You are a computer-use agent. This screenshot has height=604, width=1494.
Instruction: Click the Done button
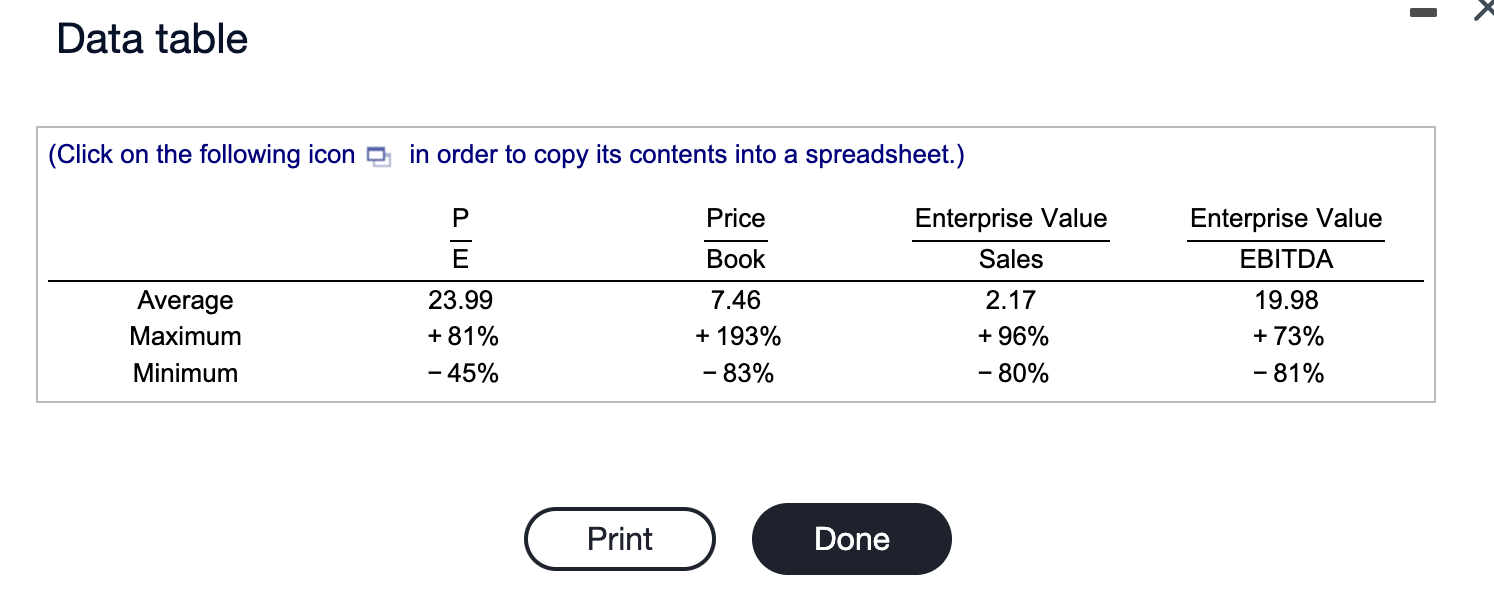click(x=852, y=539)
